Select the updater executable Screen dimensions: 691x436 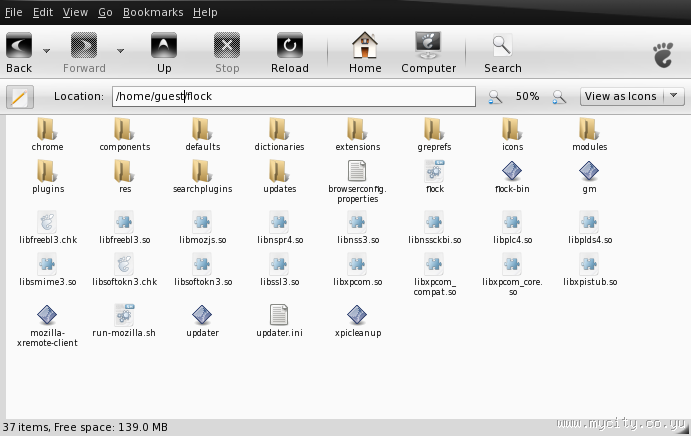[202, 320]
